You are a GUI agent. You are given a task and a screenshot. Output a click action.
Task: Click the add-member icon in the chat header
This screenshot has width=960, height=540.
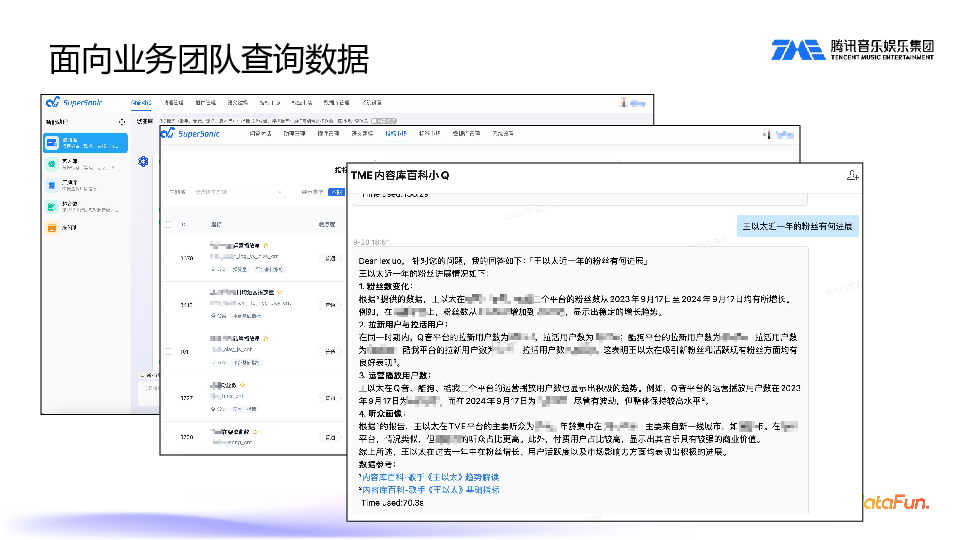(x=852, y=175)
